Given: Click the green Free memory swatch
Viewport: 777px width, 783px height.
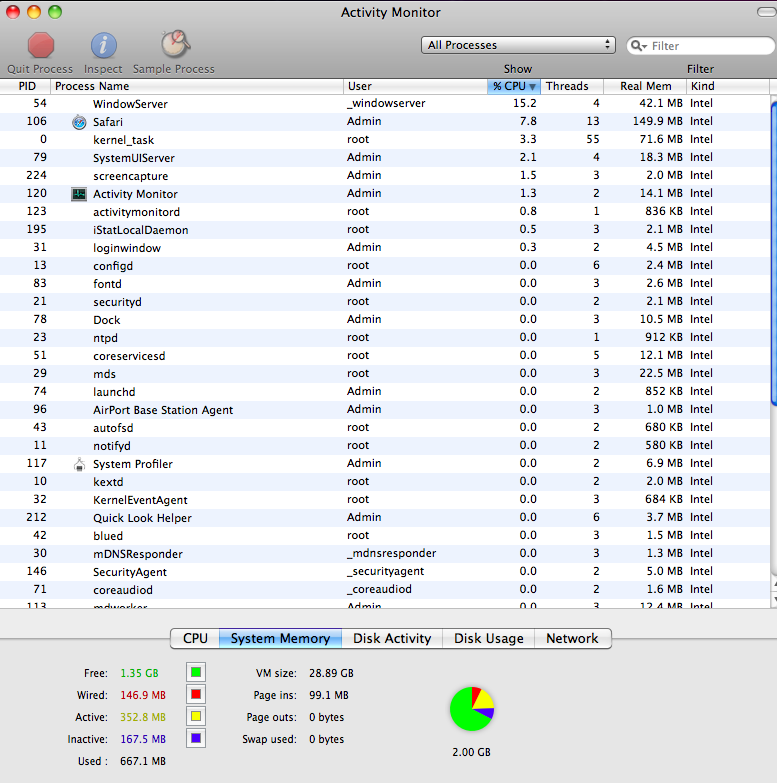Looking at the screenshot, I should (196, 672).
